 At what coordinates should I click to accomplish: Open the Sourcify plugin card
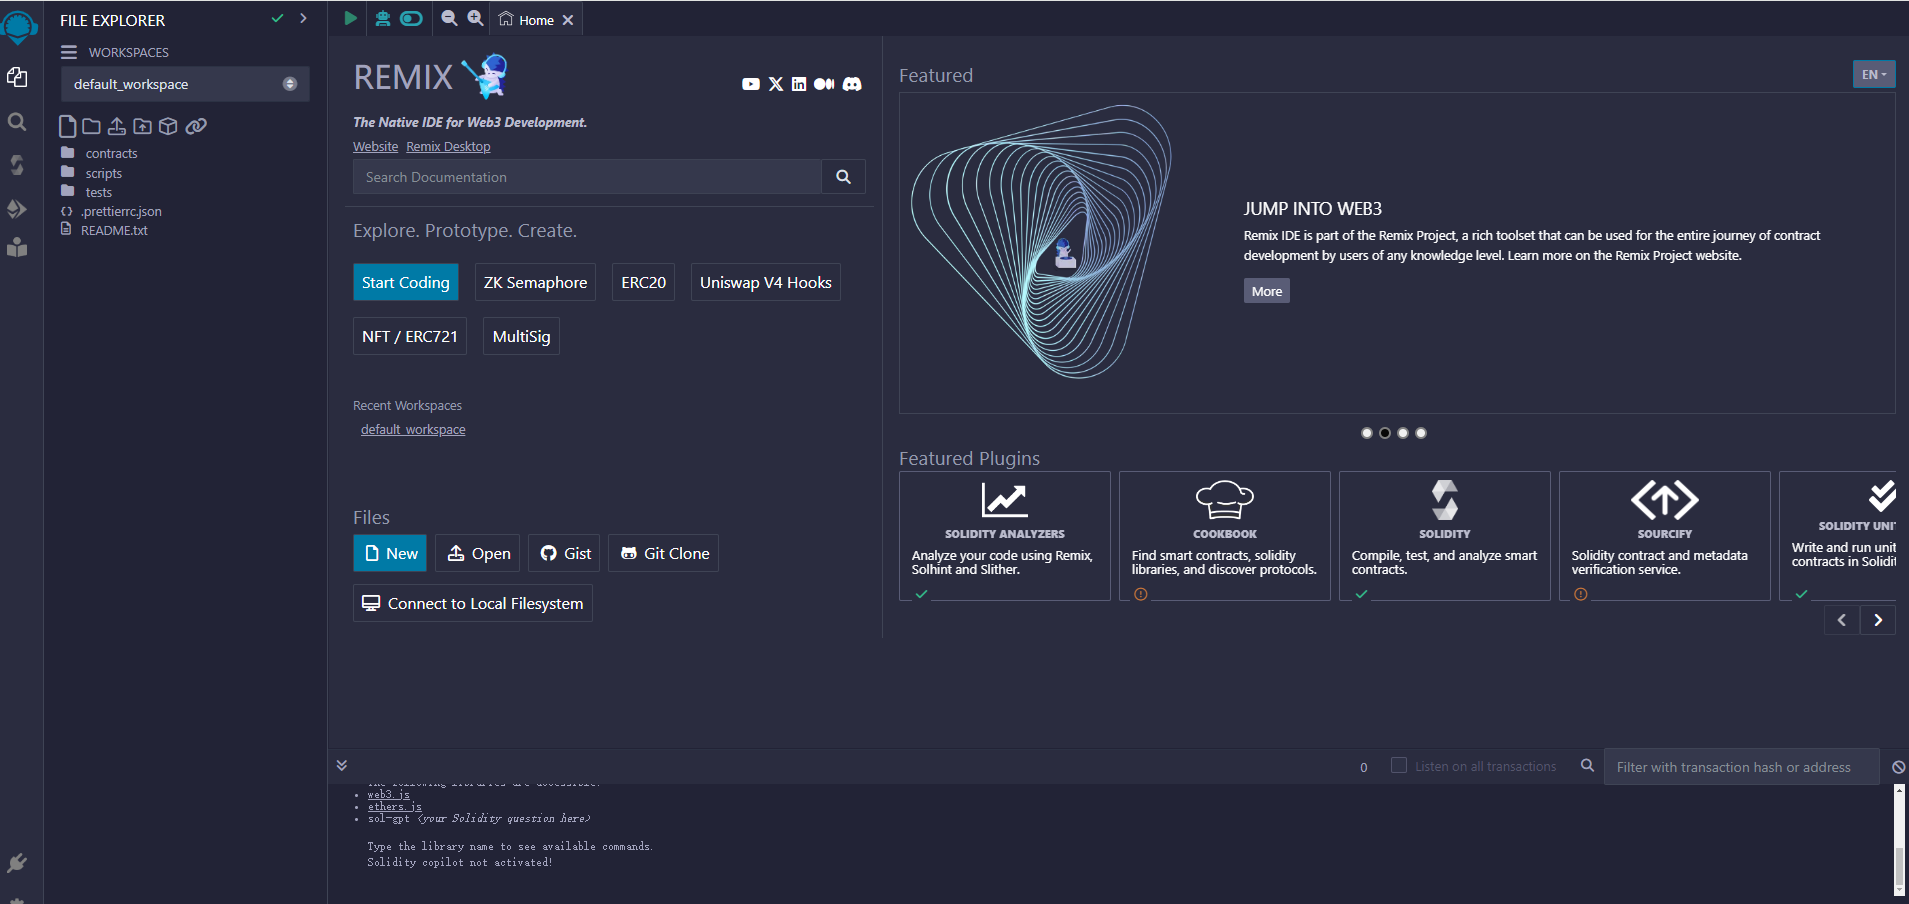[1664, 536]
